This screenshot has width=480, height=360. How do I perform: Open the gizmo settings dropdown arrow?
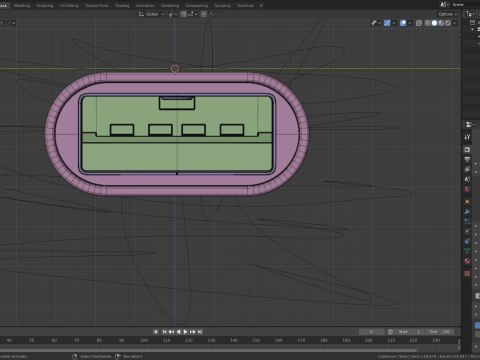click(x=394, y=23)
